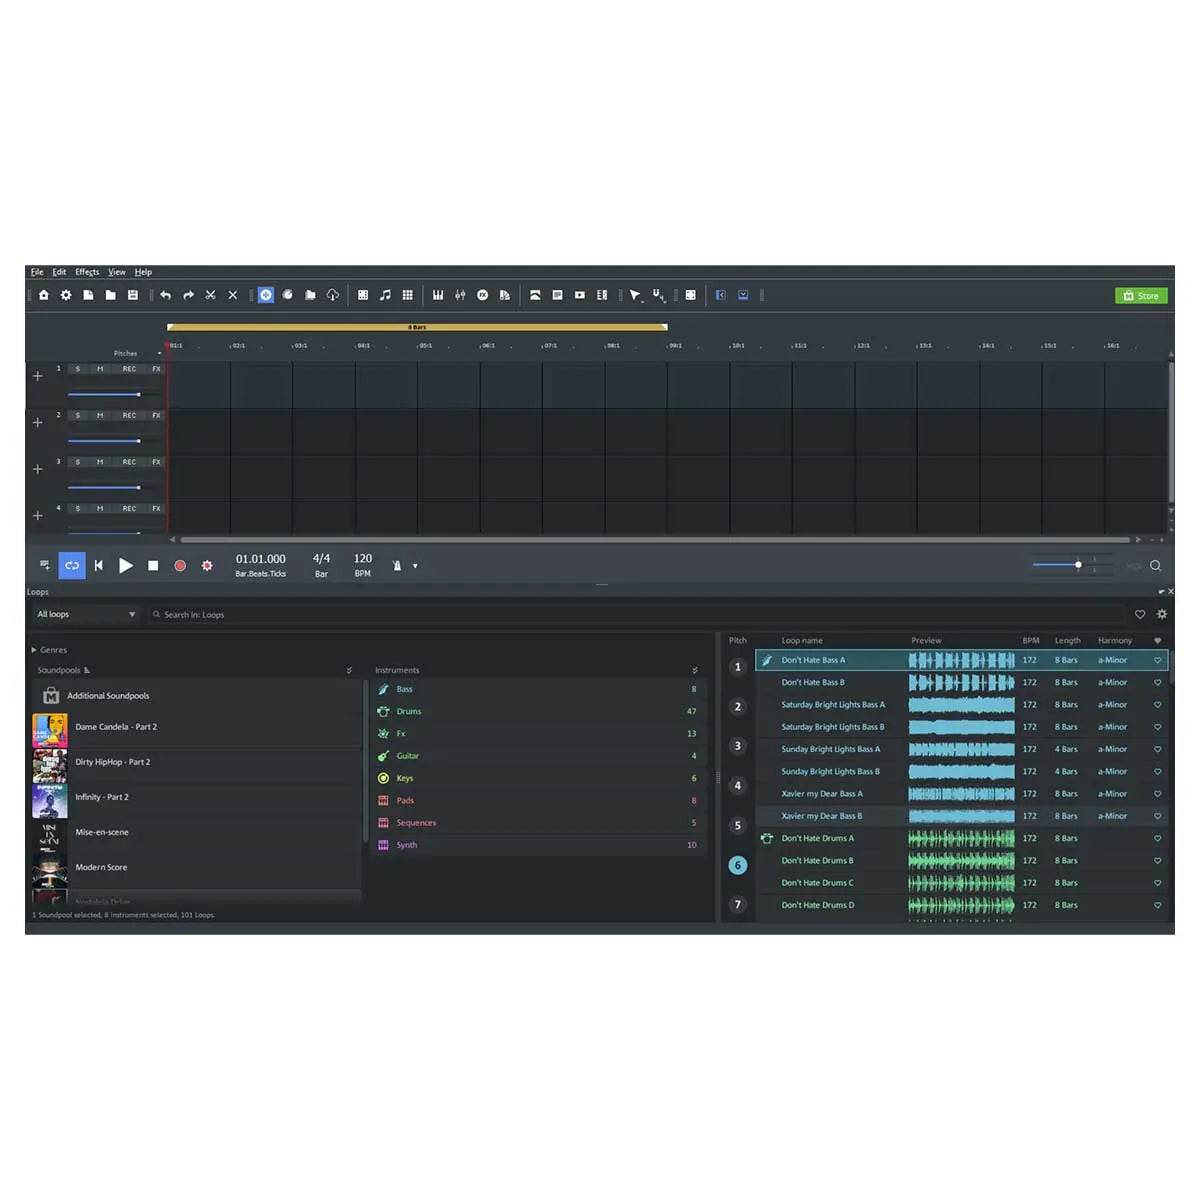Click the metronome icon in the transport bar

click(398, 566)
